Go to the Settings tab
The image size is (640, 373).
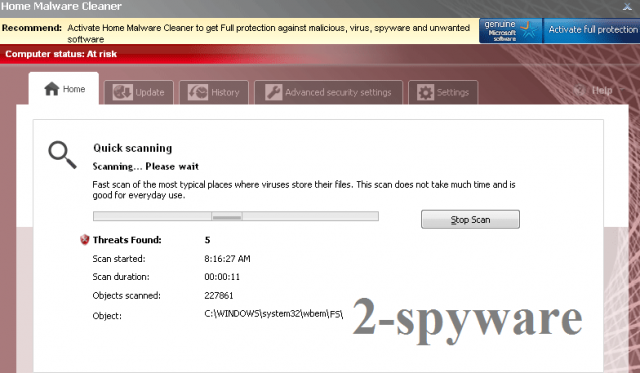pyautogui.click(x=443, y=92)
